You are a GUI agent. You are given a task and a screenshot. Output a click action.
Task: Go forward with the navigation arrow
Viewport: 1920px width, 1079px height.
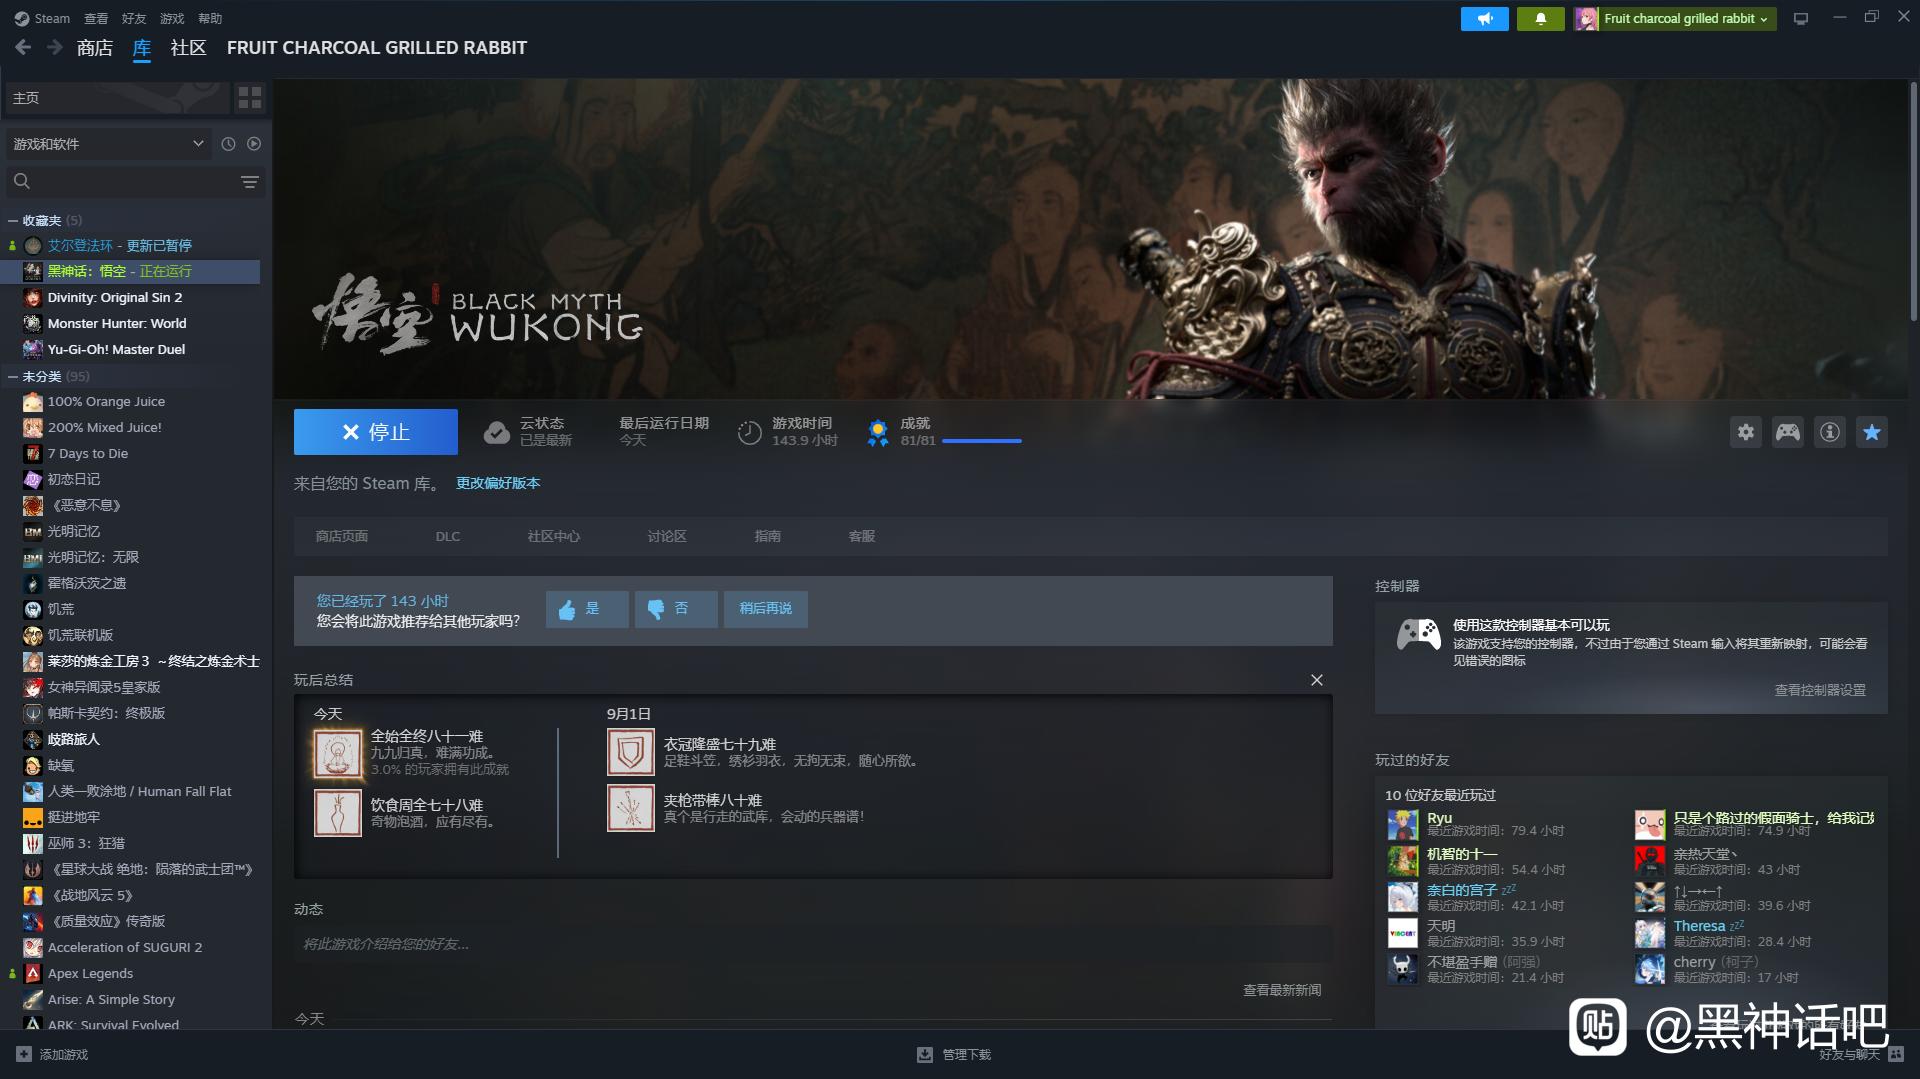(55, 47)
